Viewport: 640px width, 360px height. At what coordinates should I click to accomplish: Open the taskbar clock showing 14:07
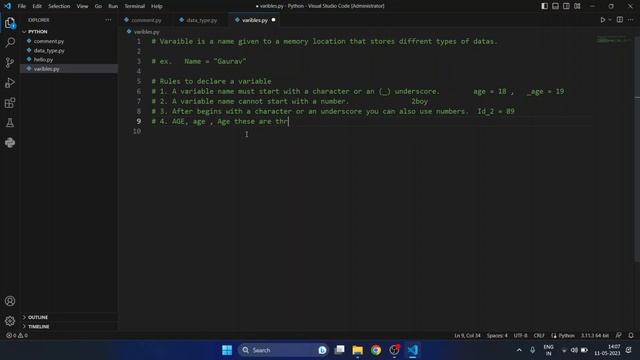tap(607, 350)
